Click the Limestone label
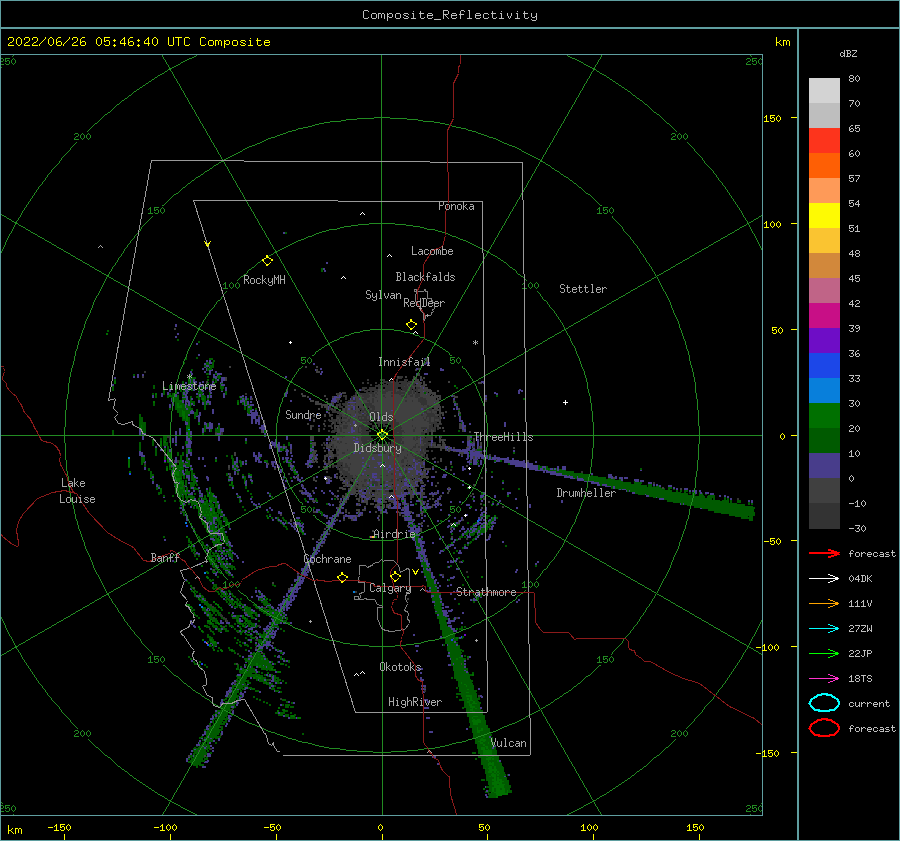Viewport: 900px width, 841px height. [189, 386]
